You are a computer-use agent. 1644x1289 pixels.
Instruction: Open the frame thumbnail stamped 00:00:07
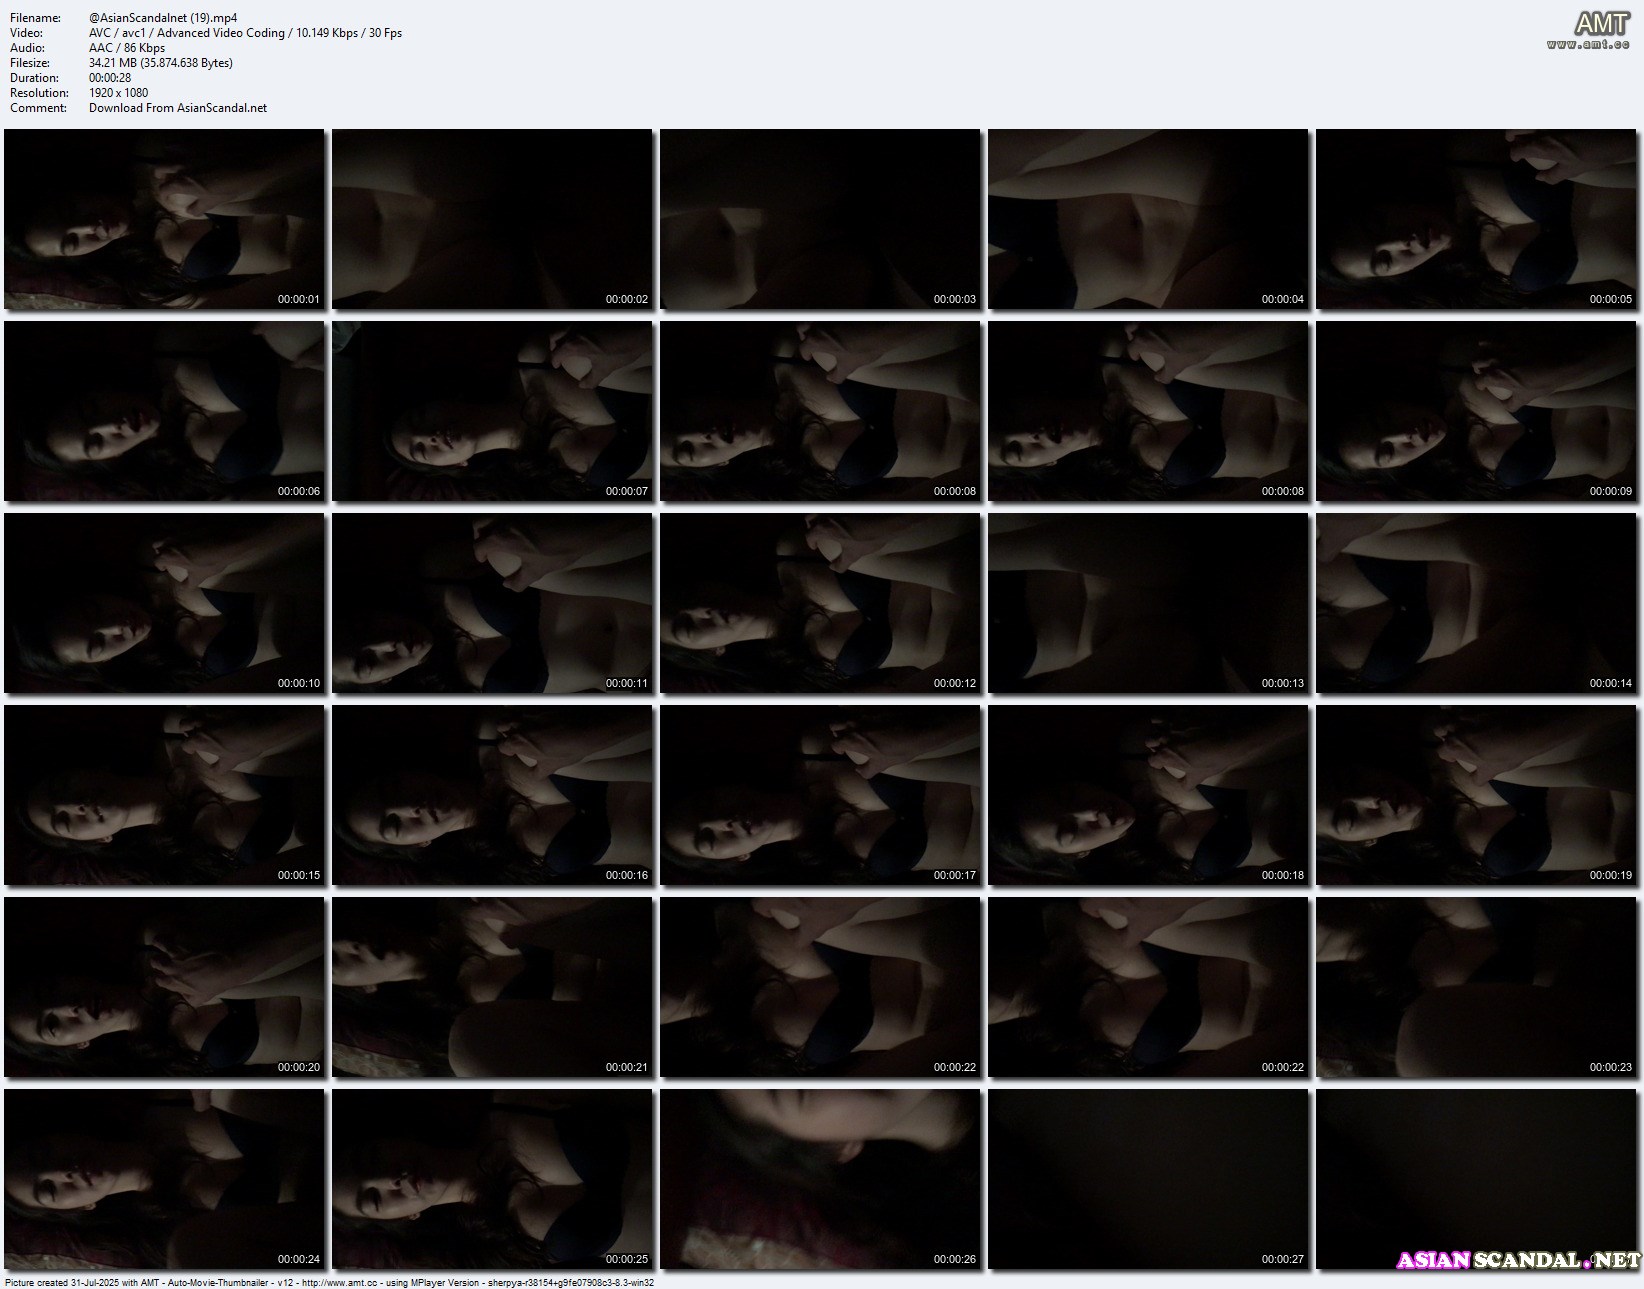point(492,411)
